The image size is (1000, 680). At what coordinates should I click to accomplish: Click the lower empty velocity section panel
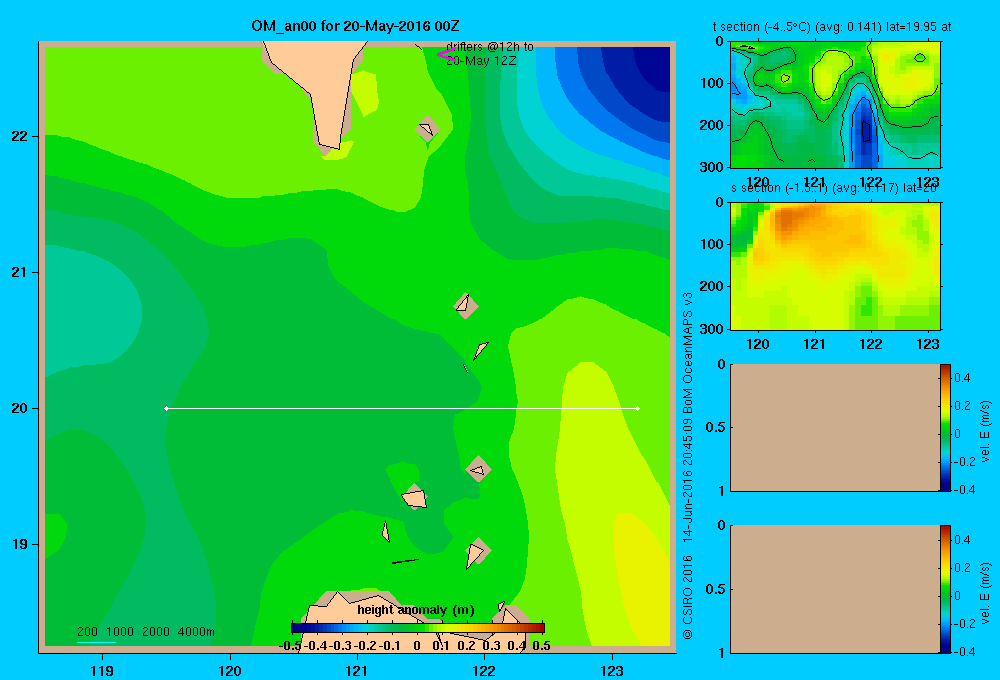point(835,589)
